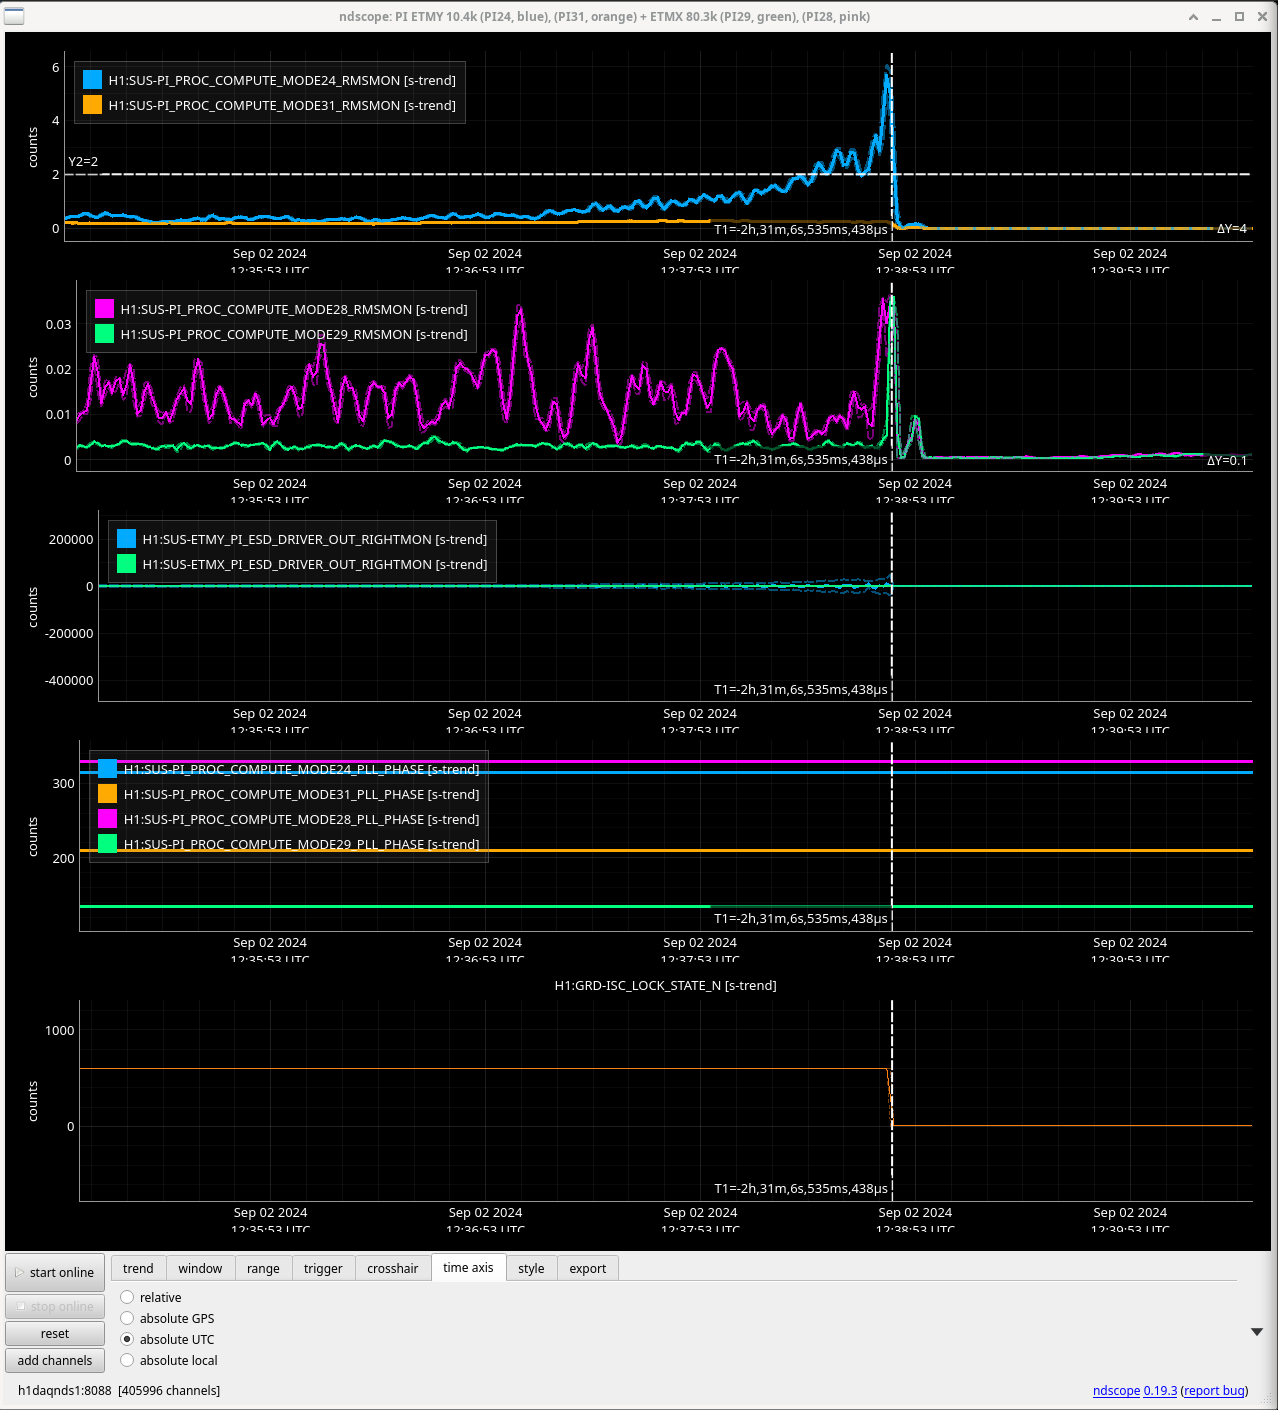
Task: Click the window menu icon in title bar
Action: point(14,16)
